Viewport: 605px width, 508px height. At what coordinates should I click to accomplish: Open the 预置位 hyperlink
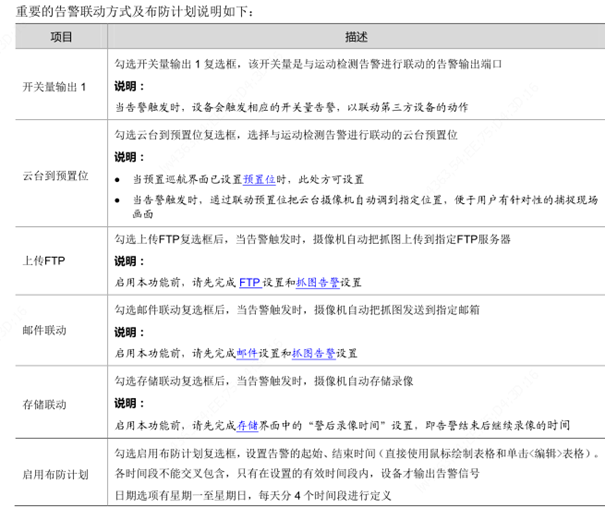click(x=258, y=178)
